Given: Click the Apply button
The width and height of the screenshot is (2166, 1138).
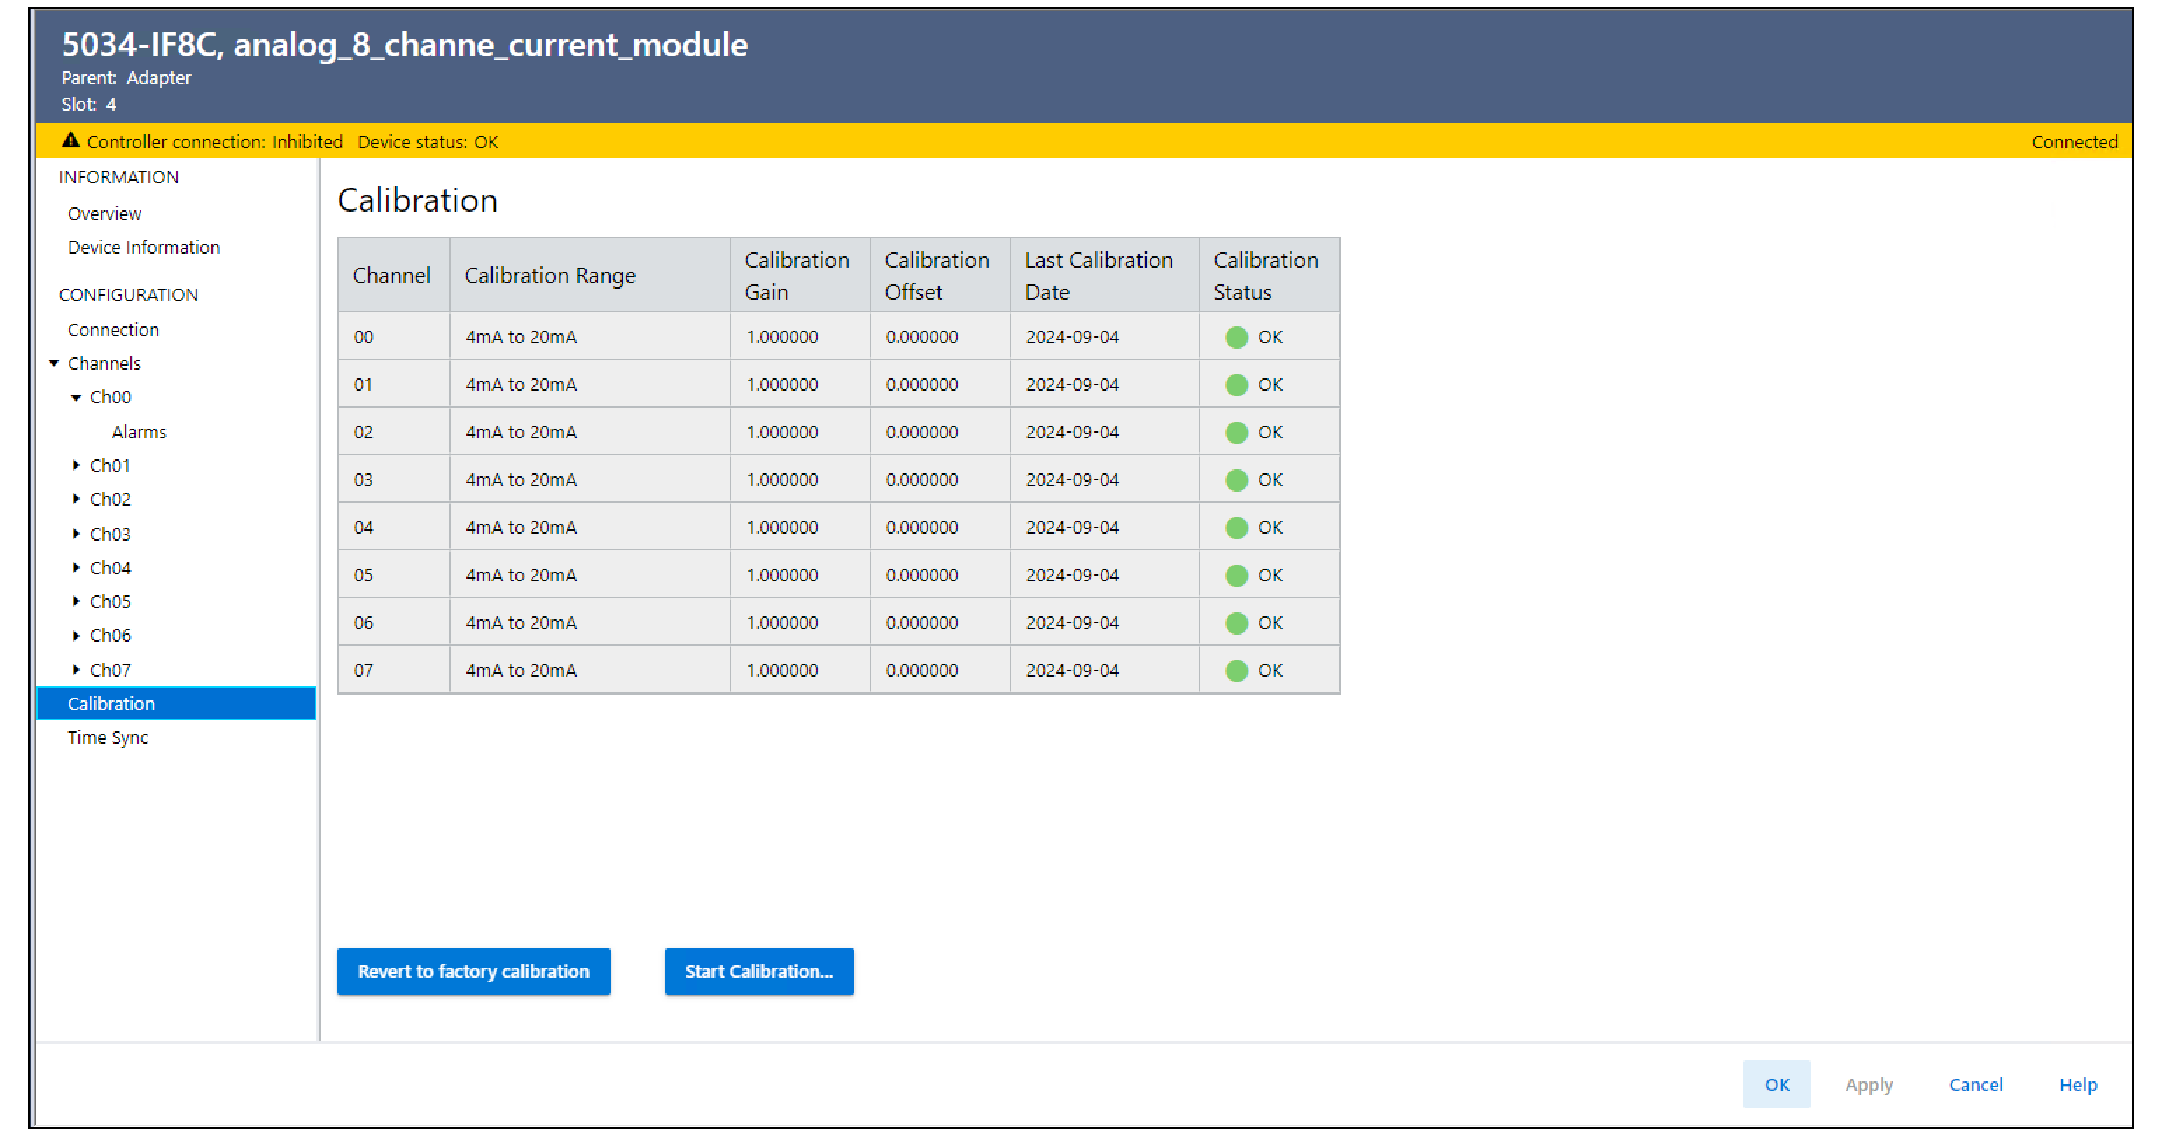Looking at the screenshot, I should 1869,1084.
